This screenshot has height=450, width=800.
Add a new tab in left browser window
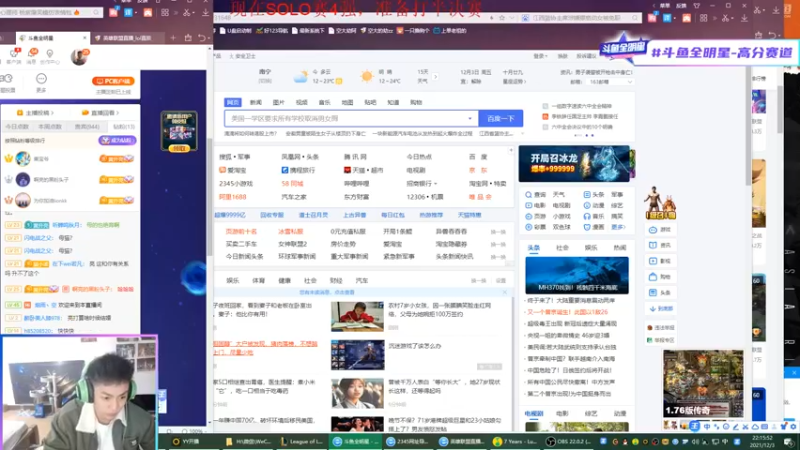pyautogui.click(x=173, y=38)
